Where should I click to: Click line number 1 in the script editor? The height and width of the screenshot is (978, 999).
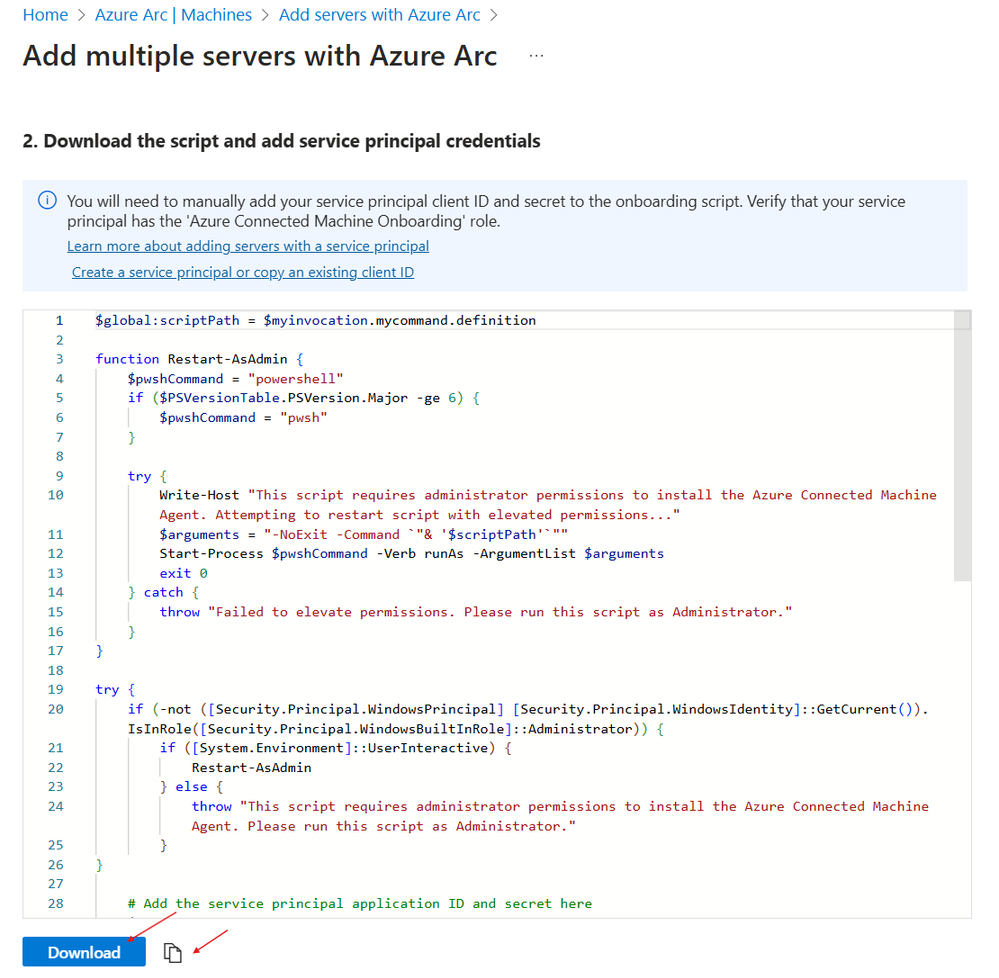pyautogui.click(x=59, y=320)
